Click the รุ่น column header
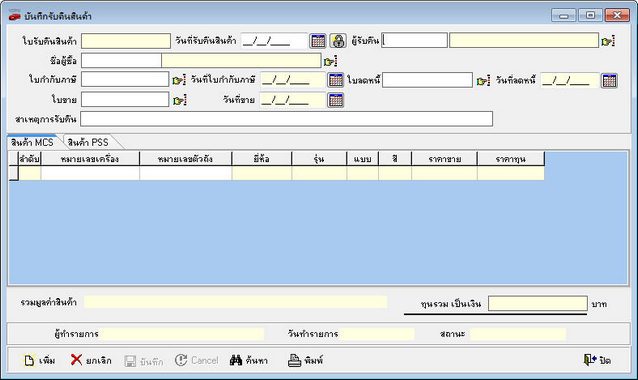 point(319,159)
